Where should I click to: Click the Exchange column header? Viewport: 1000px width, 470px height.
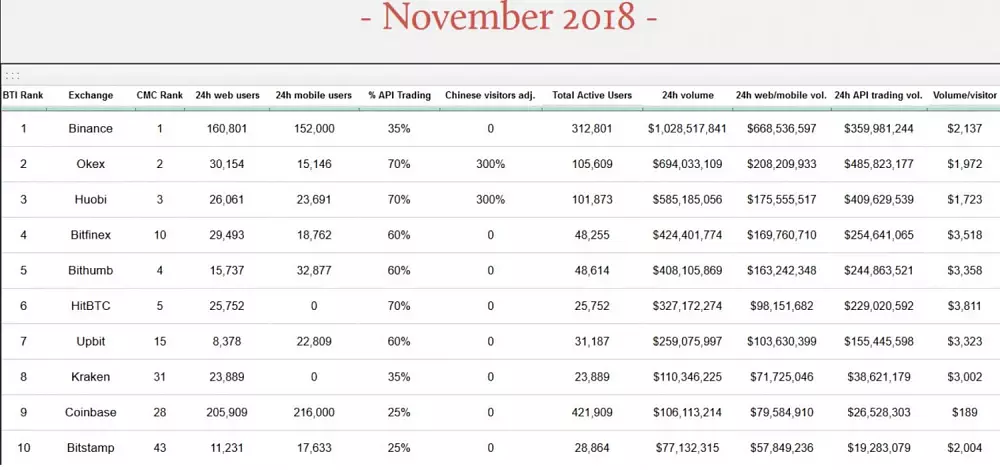tap(90, 96)
